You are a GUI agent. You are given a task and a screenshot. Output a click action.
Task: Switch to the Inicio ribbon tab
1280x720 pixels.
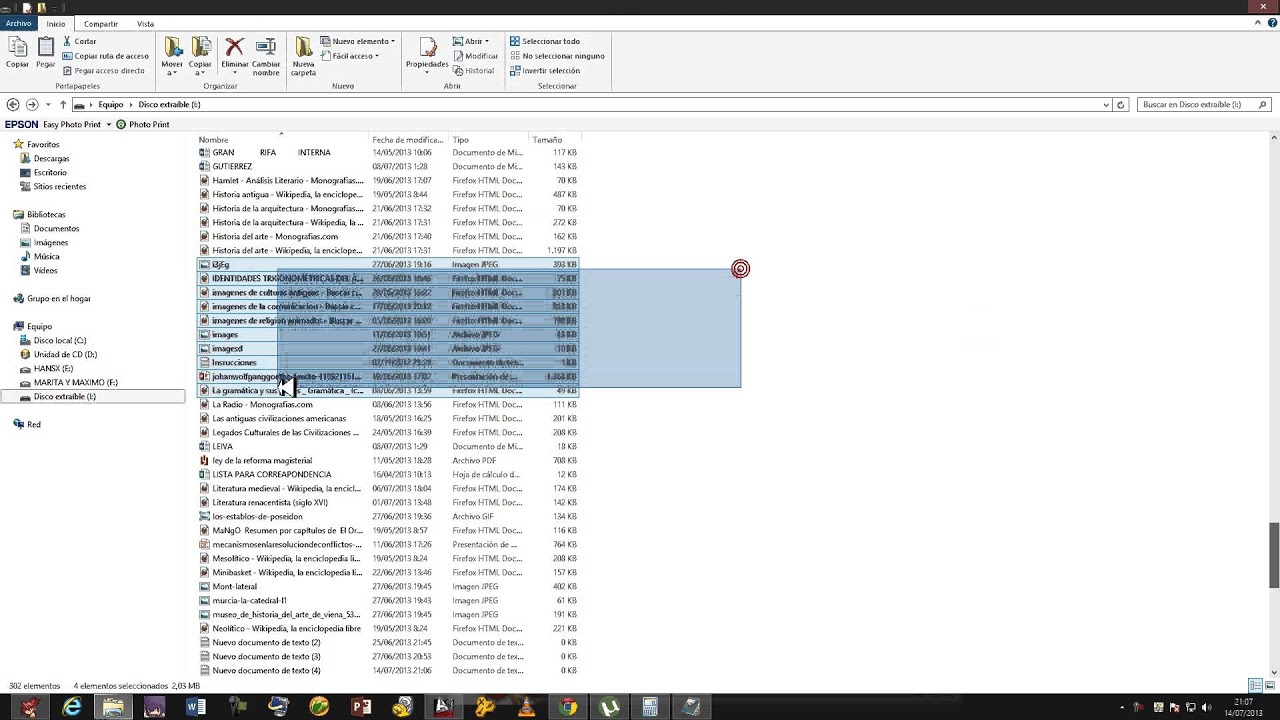(56, 23)
